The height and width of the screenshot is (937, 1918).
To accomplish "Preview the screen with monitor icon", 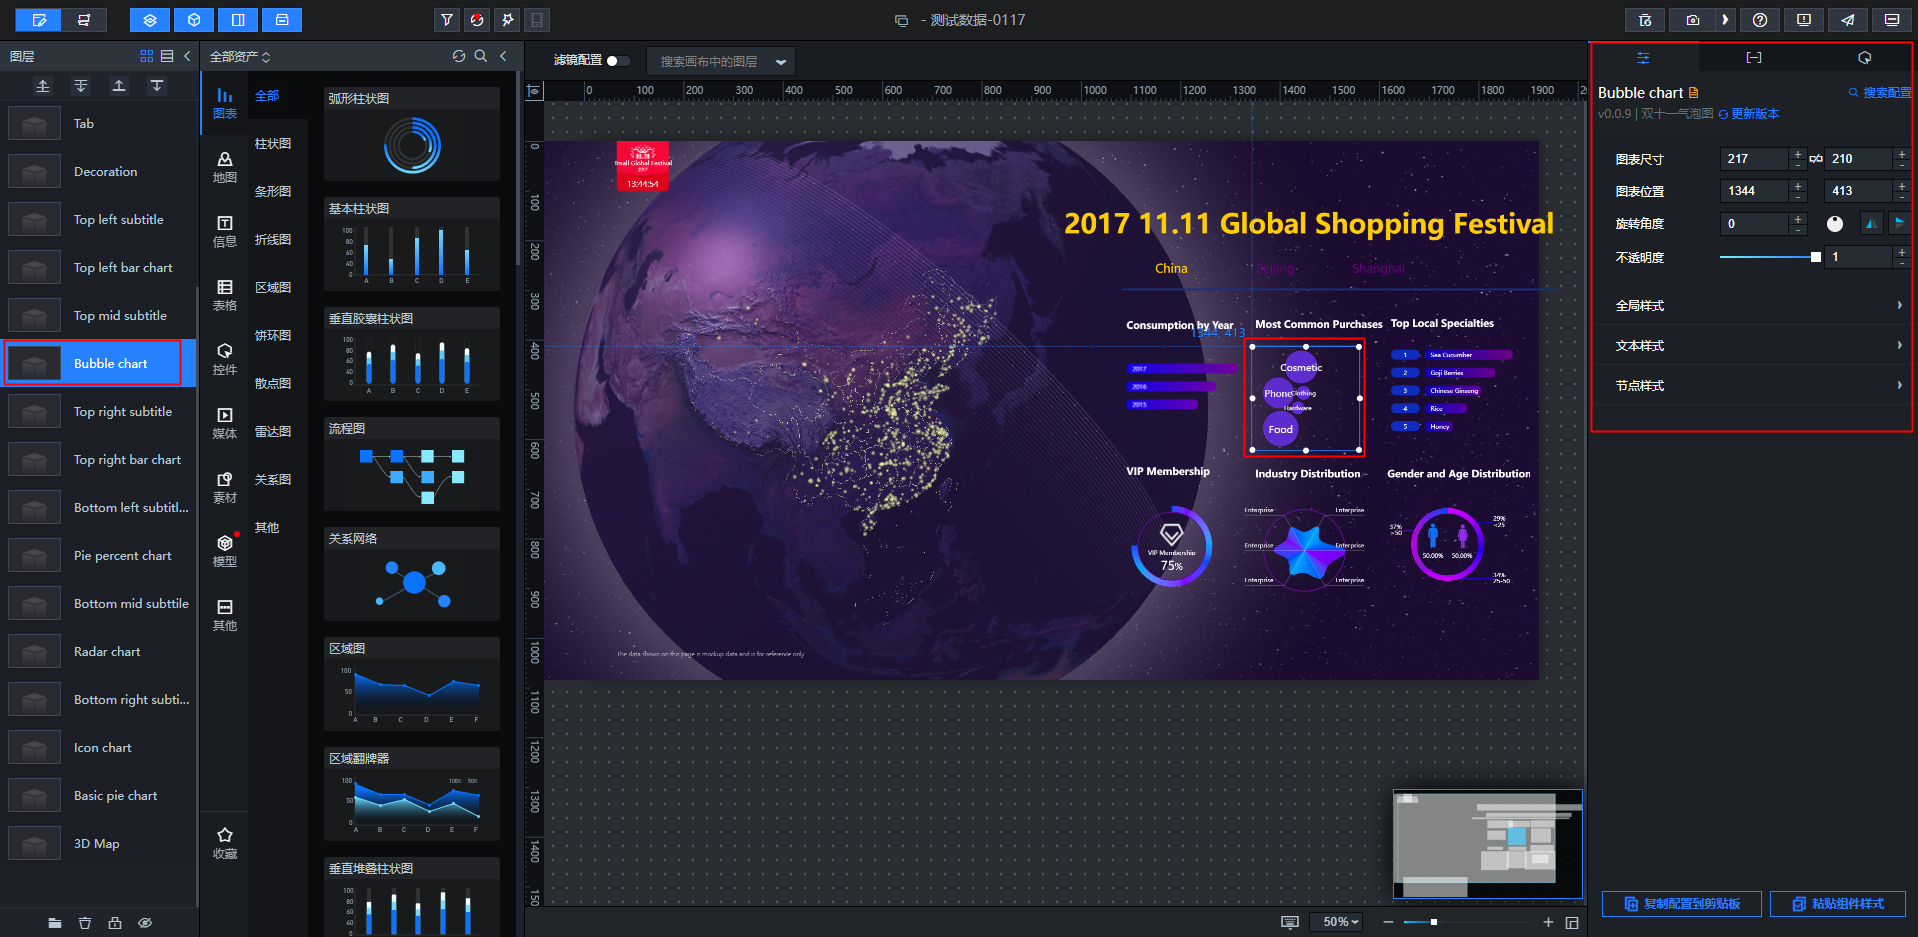I will (x=1892, y=20).
